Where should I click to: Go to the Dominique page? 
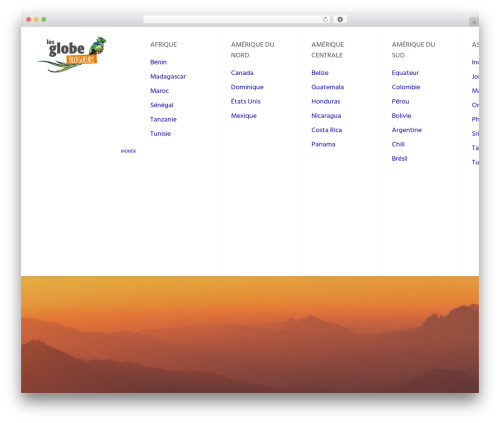[247, 87]
